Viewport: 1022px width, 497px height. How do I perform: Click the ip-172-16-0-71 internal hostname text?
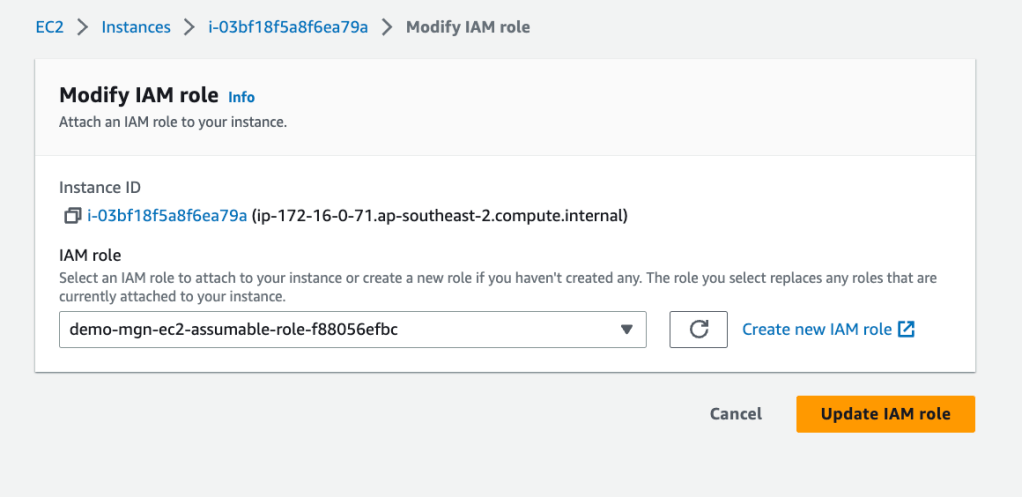[x=439, y=215]
